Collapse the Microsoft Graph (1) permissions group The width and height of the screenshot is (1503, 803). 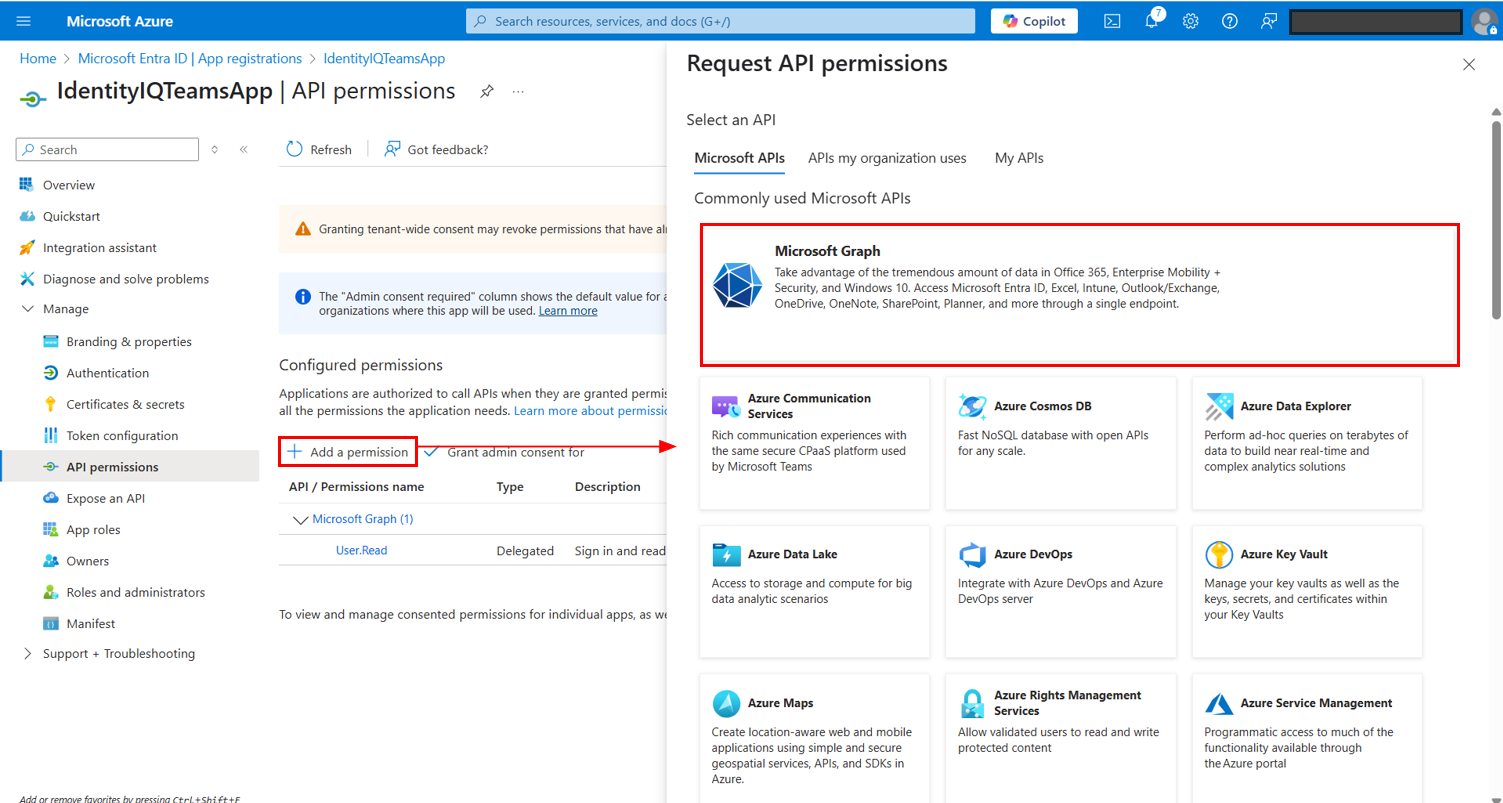click(299, 519)
